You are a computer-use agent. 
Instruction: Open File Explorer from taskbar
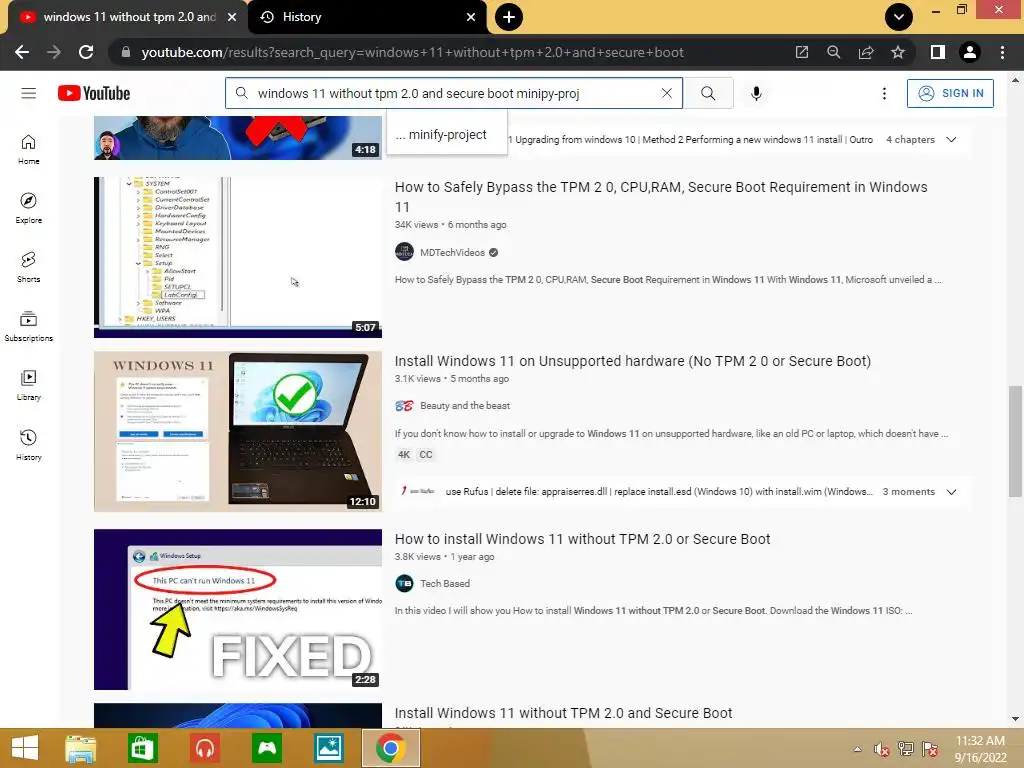pyautogui.click(x=80, y=748)
